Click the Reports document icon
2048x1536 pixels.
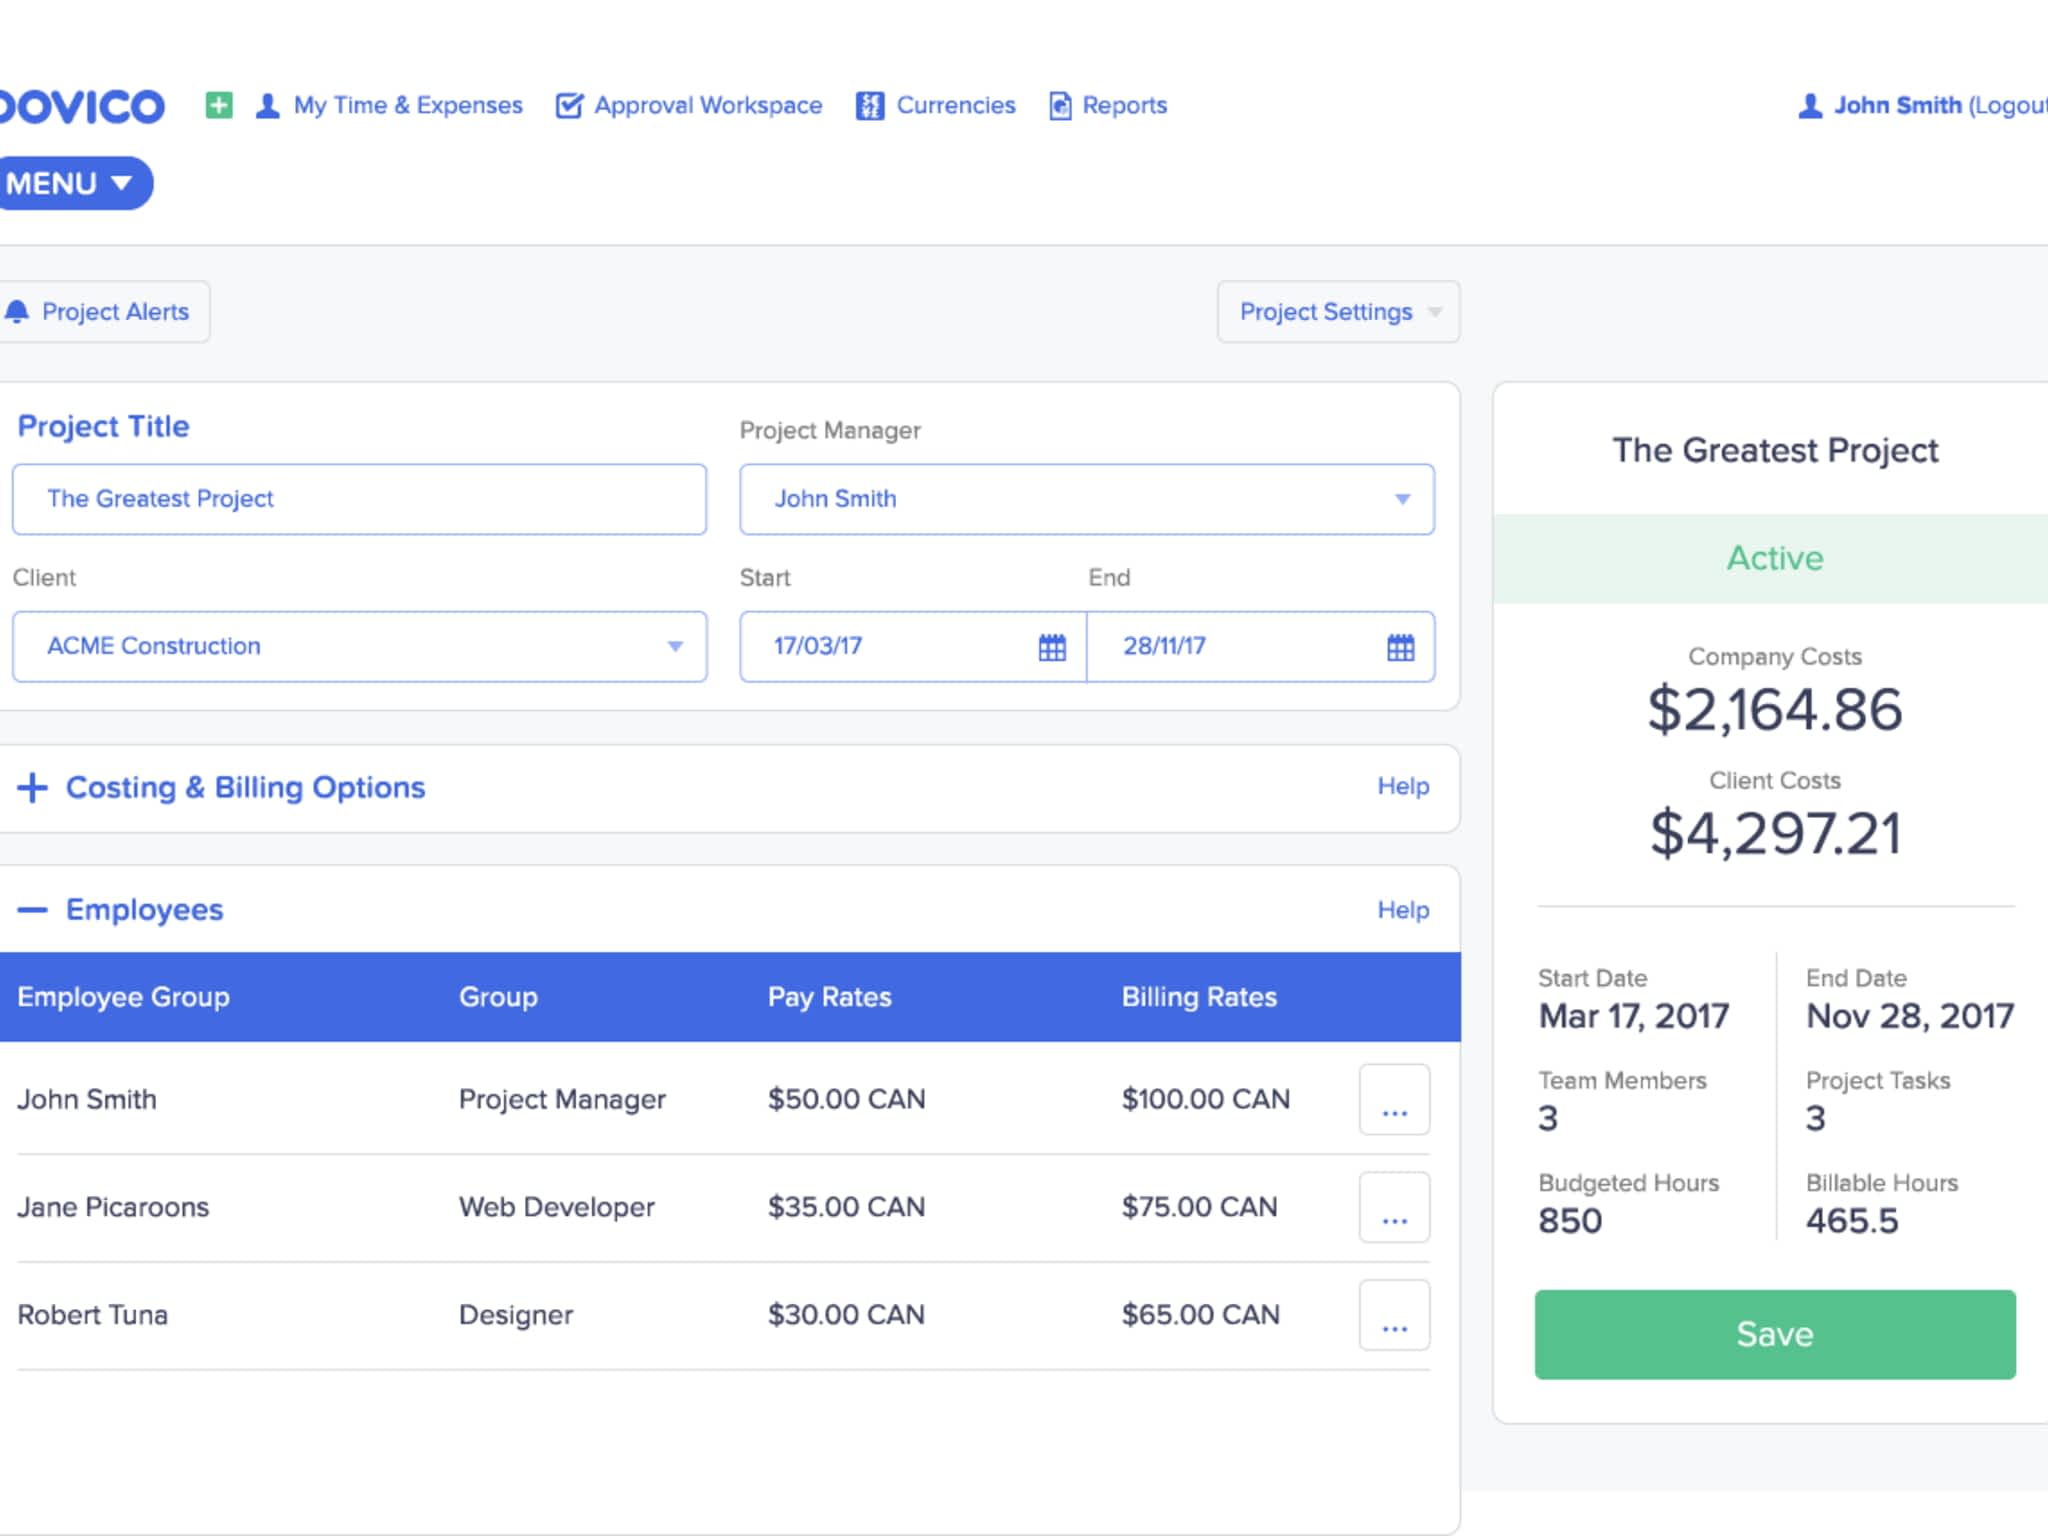pyautogui.click(x=1060, y=105)
